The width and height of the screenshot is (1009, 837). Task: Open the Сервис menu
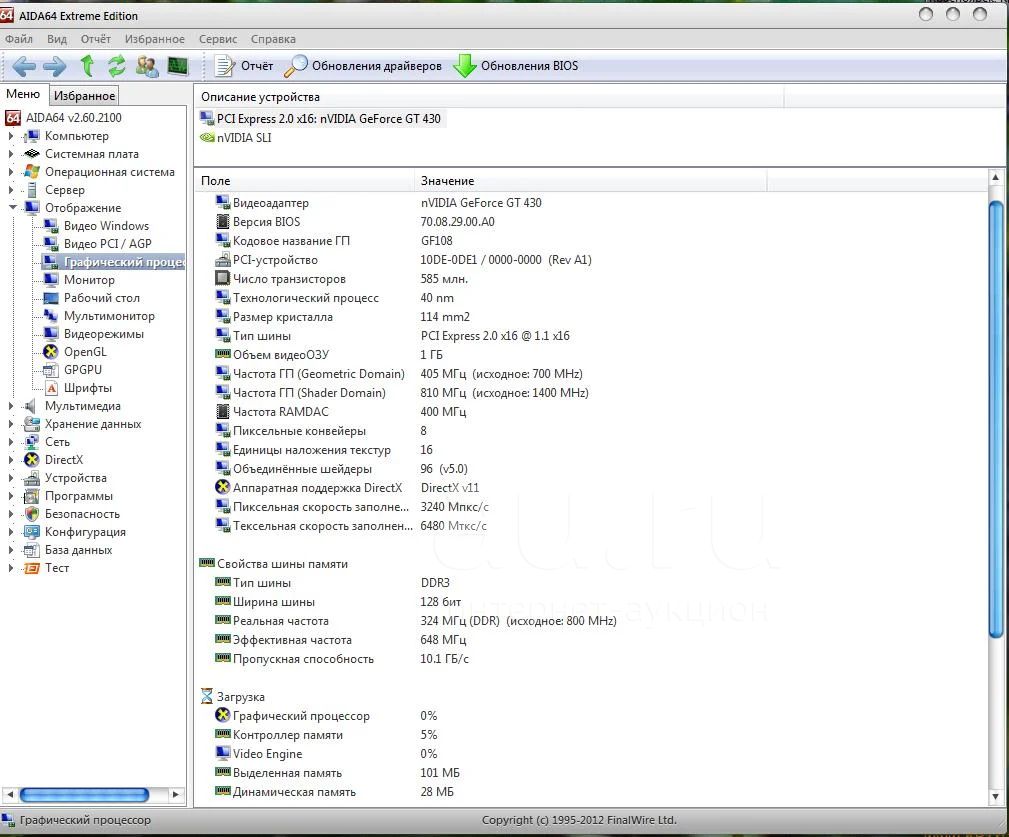pos(218,39)
